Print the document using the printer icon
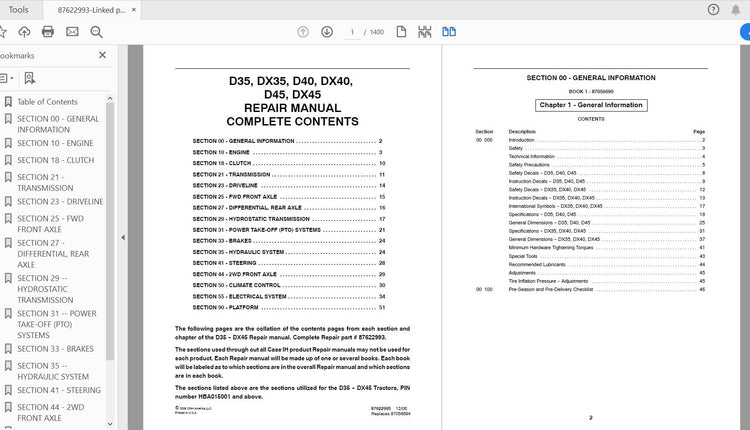Image resolution: width=750 pixels, height=430 pixels. (x=48, y=32)
